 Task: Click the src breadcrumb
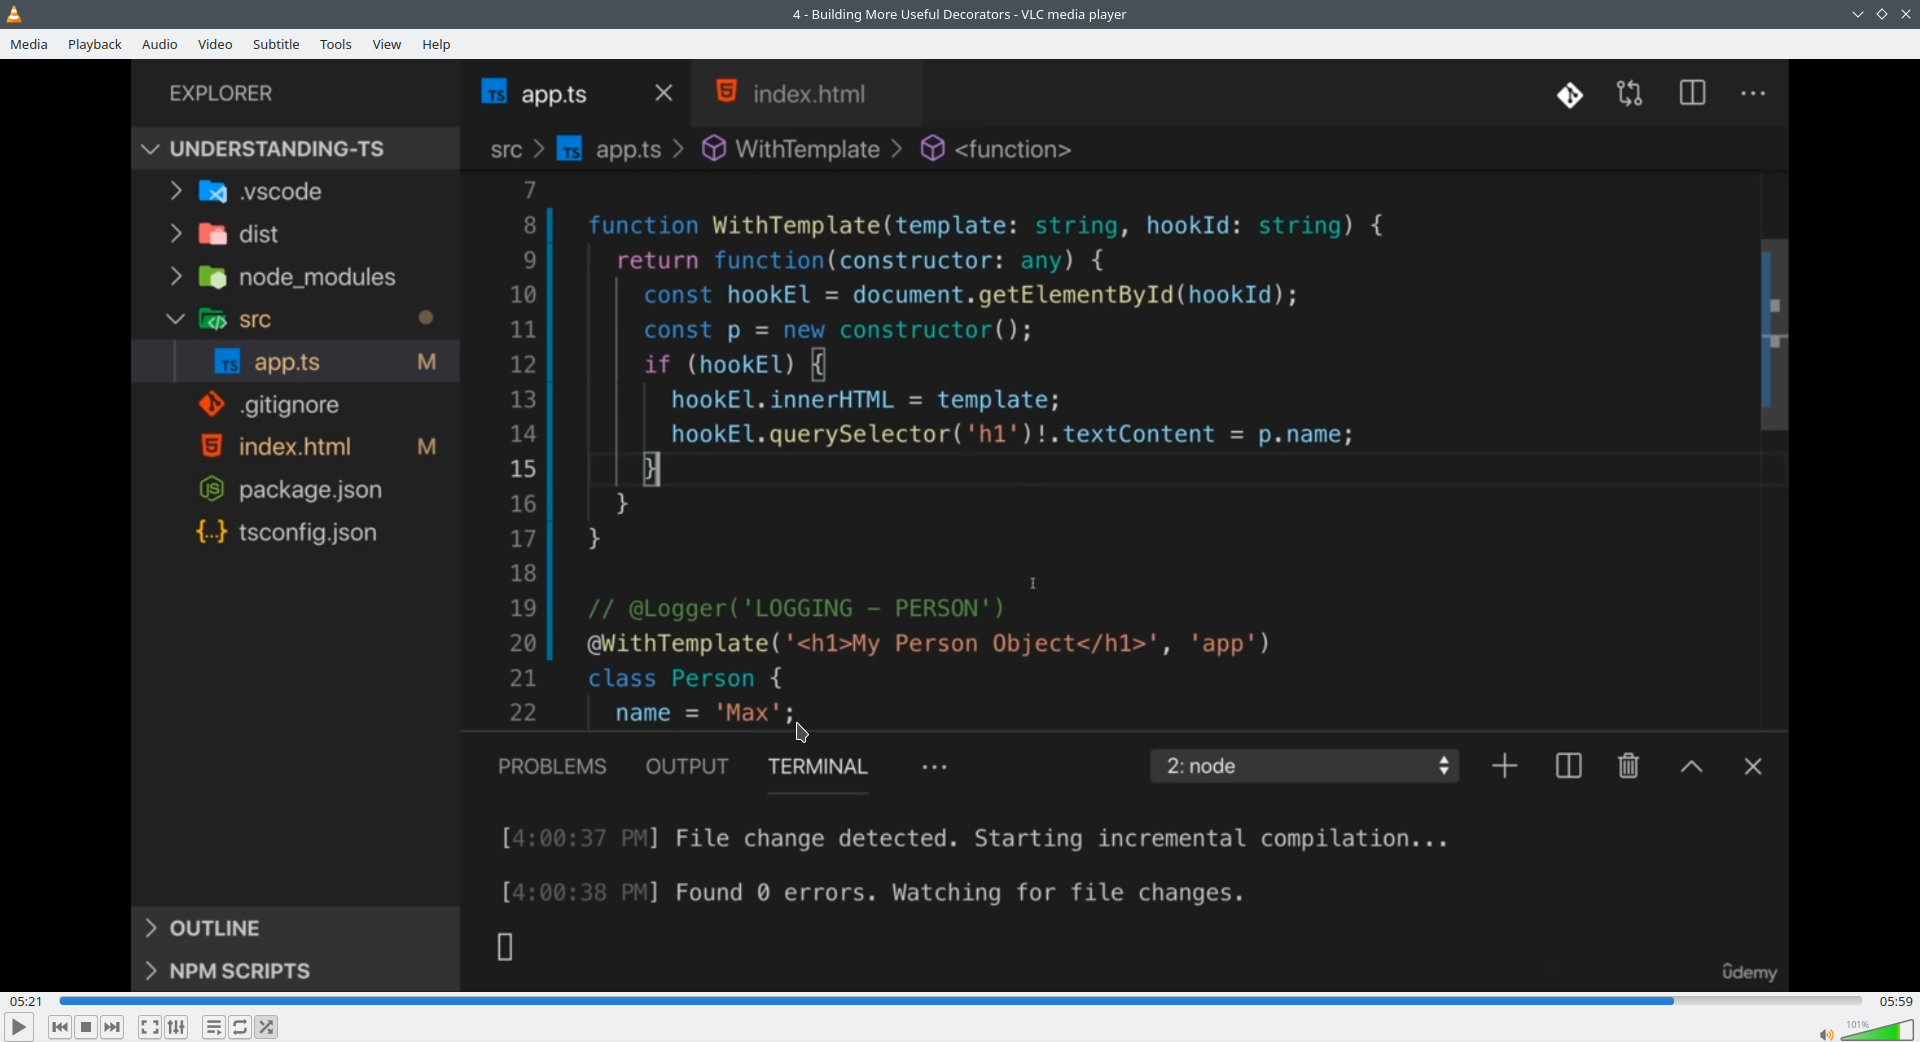[506, 150]
